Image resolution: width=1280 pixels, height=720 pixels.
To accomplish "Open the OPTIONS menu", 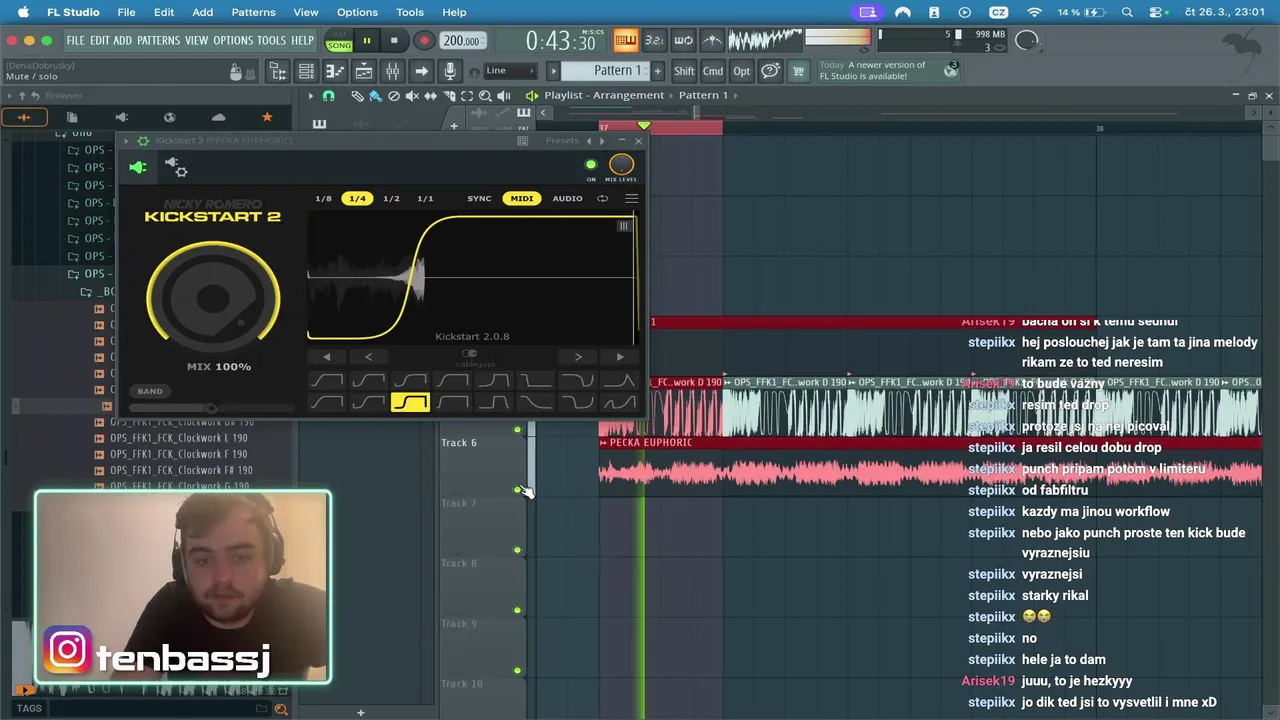I will click(x=233, y=40).
